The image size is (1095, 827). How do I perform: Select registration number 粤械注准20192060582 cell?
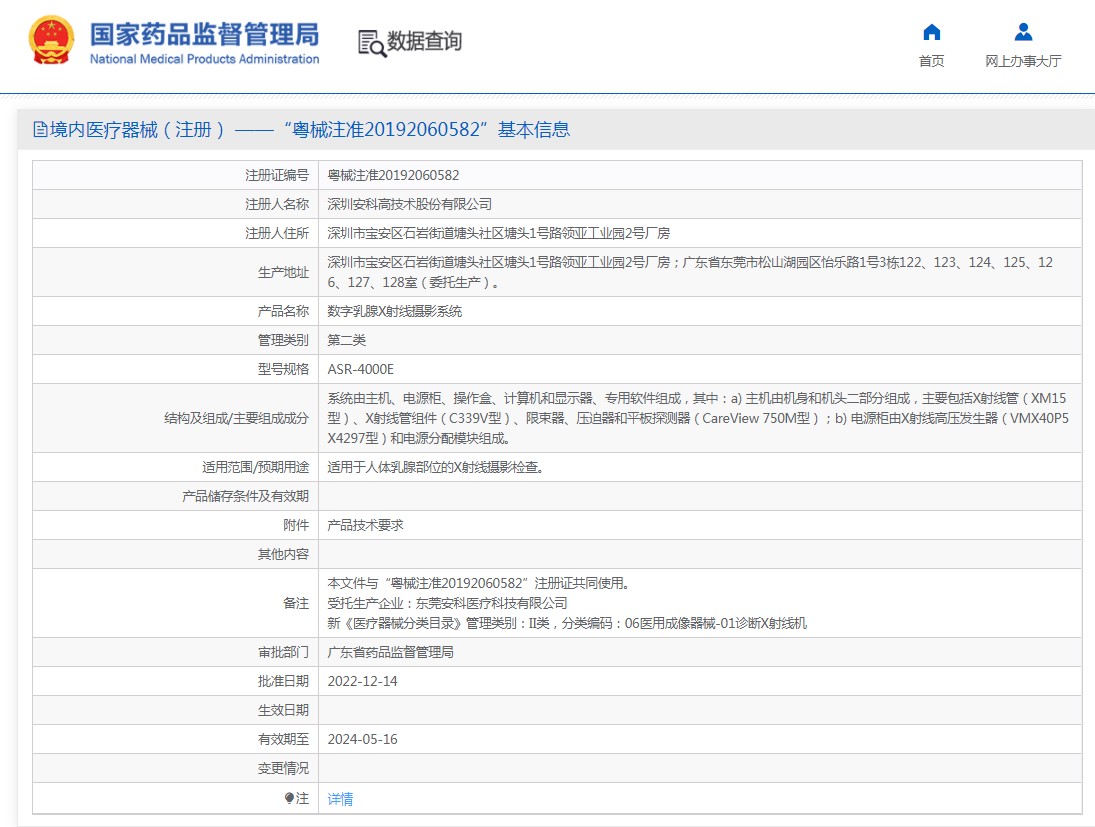(x=393, y=175)
